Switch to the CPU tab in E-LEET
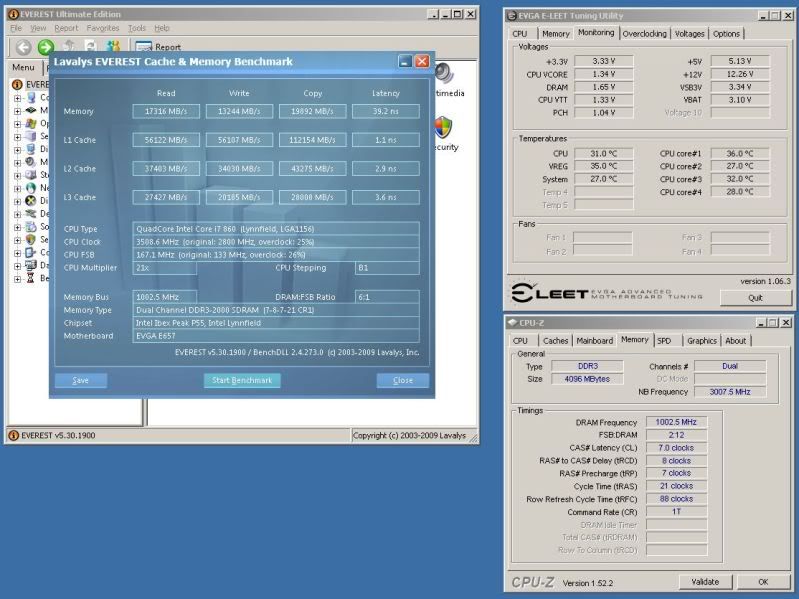Screen dimensions: 799x599 point(519,34)
